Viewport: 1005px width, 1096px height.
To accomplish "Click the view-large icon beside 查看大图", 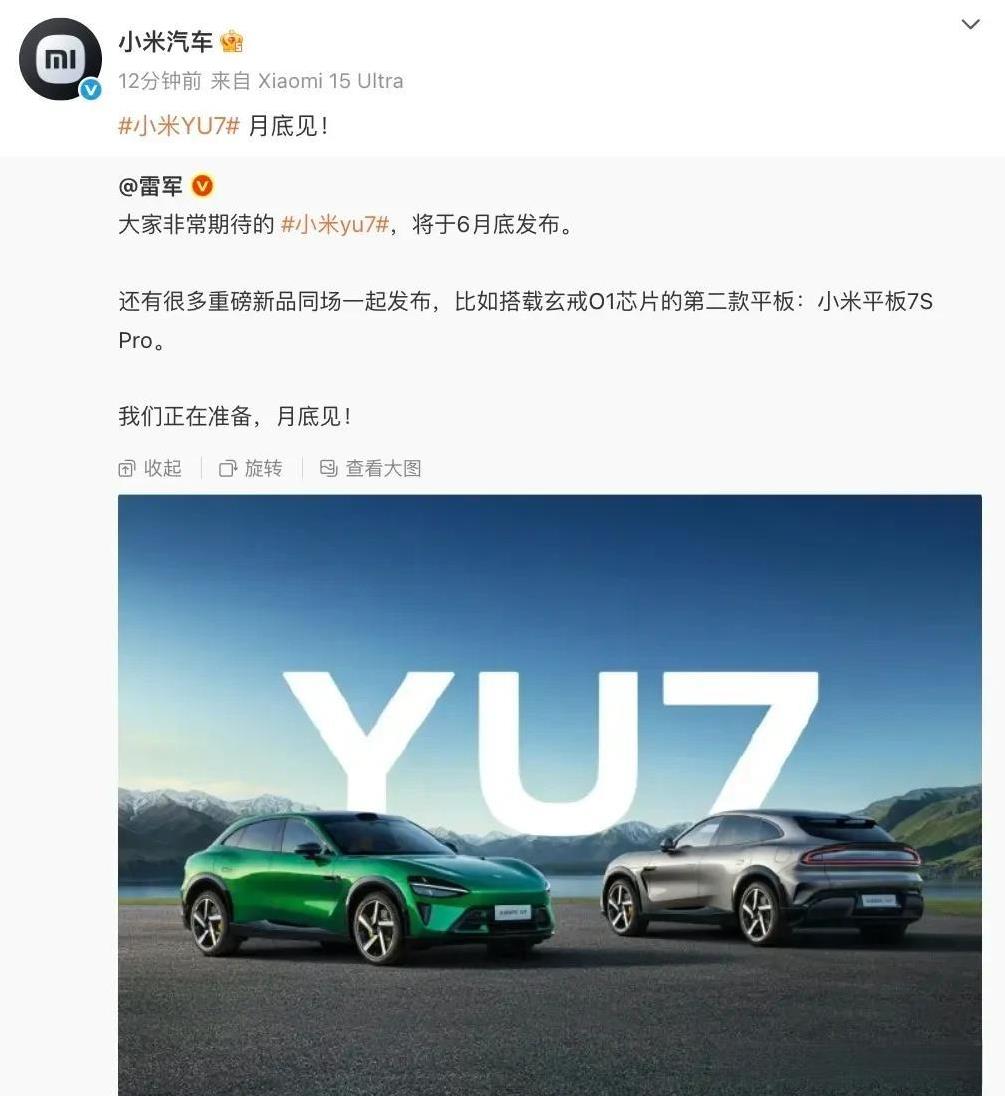I will pyautogui.click(x=328, y=468).
